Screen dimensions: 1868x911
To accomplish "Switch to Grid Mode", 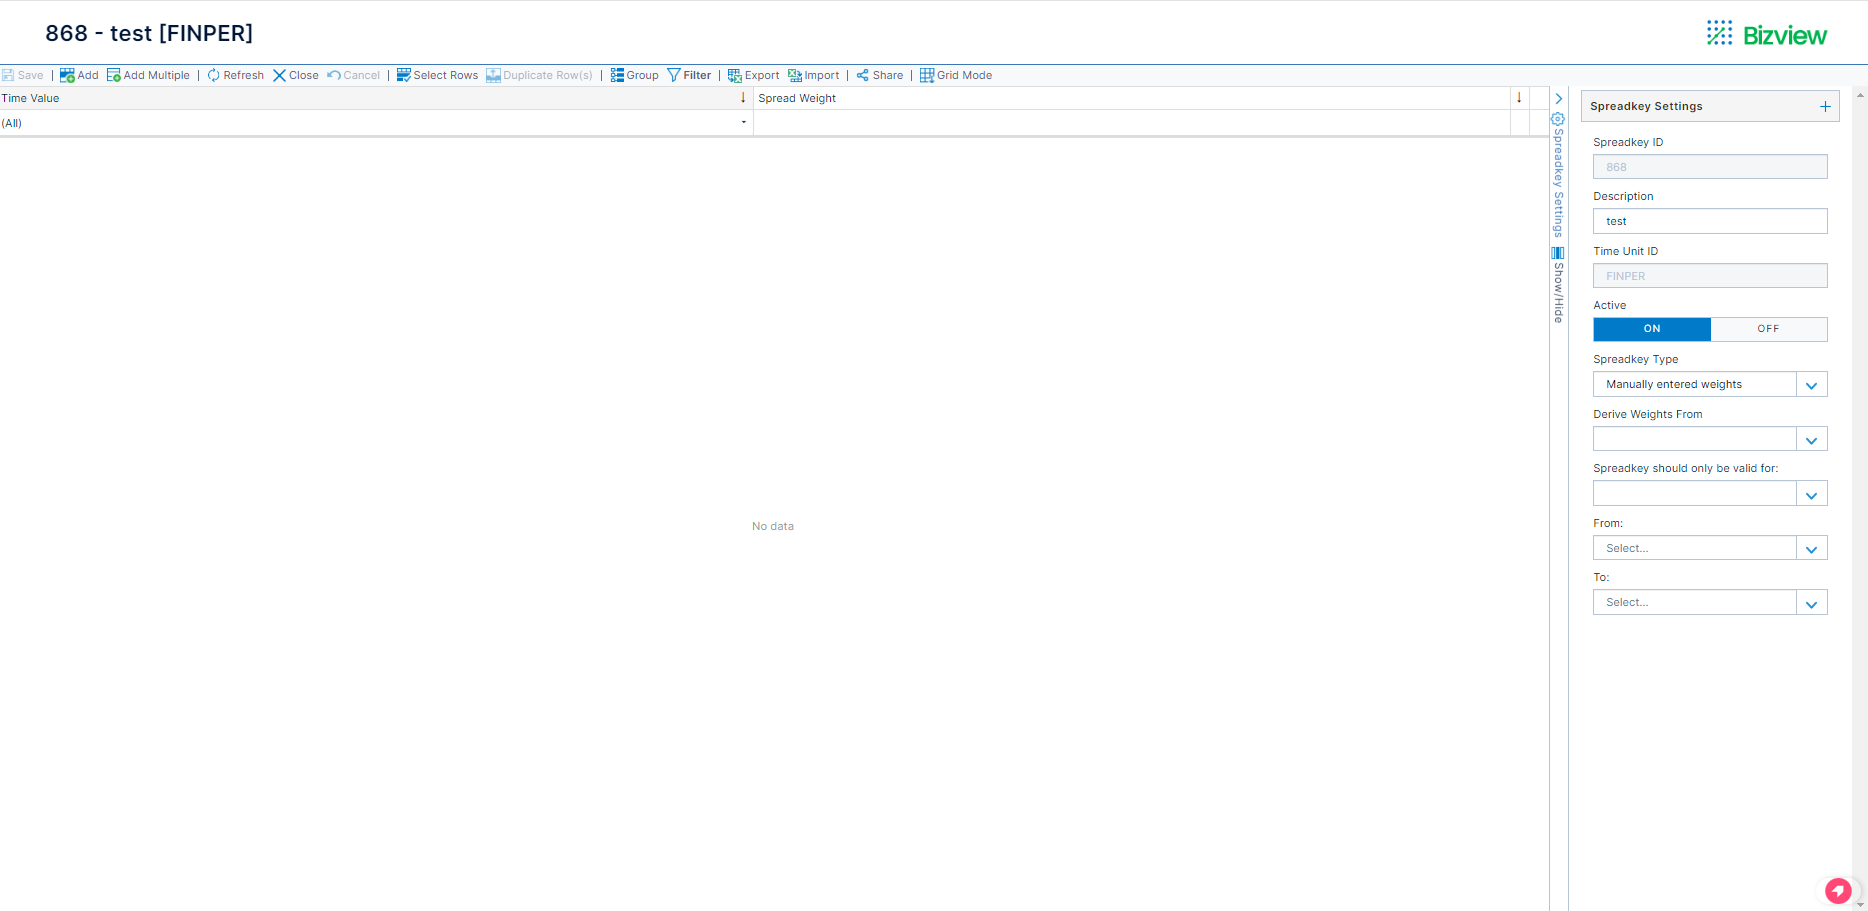I will pos(955,75).
